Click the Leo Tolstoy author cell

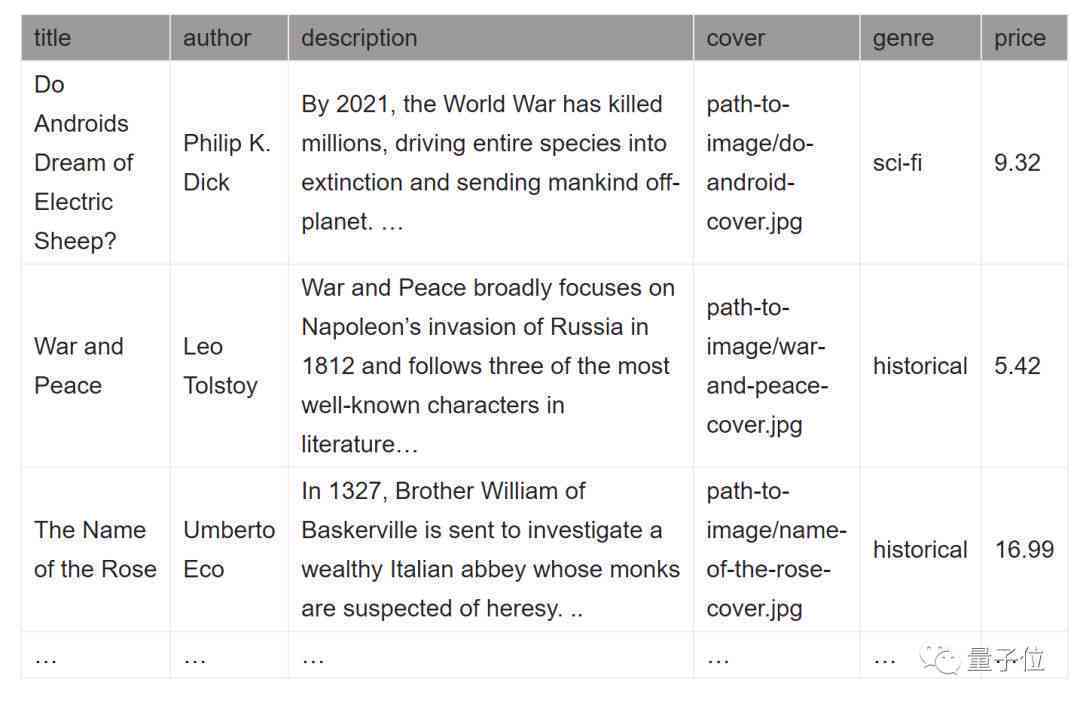pos(229,366)
